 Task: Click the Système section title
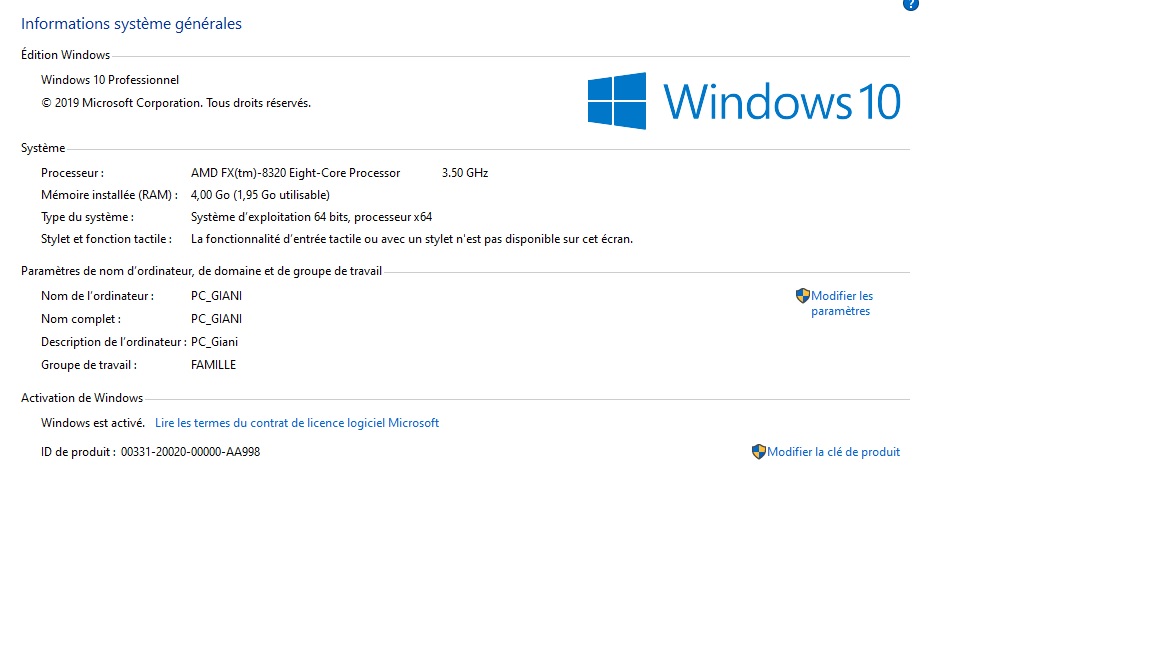coord(43,148)
